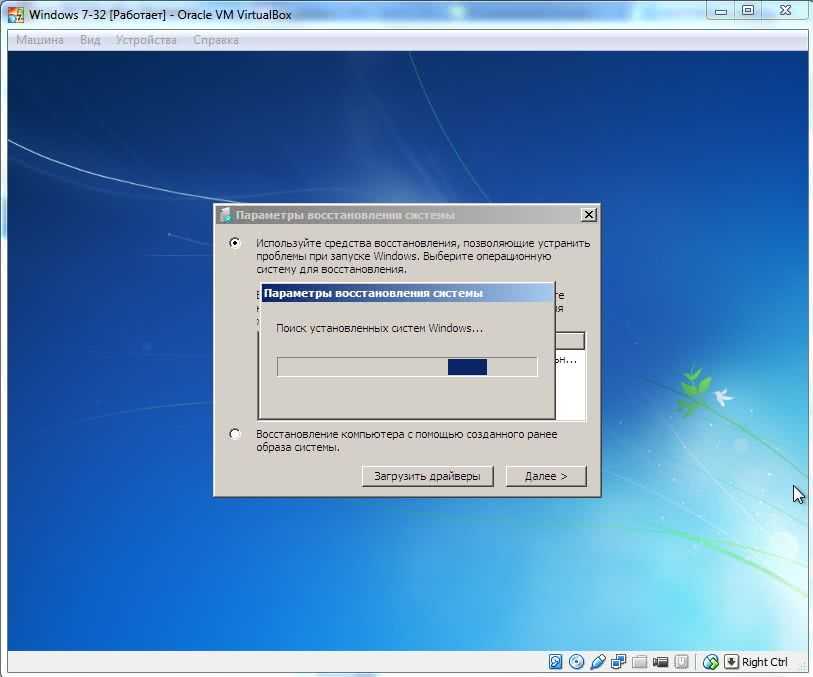Select the 'Используйте средства восстановления' radio option
813x677 pixels.
click(235, 243)
